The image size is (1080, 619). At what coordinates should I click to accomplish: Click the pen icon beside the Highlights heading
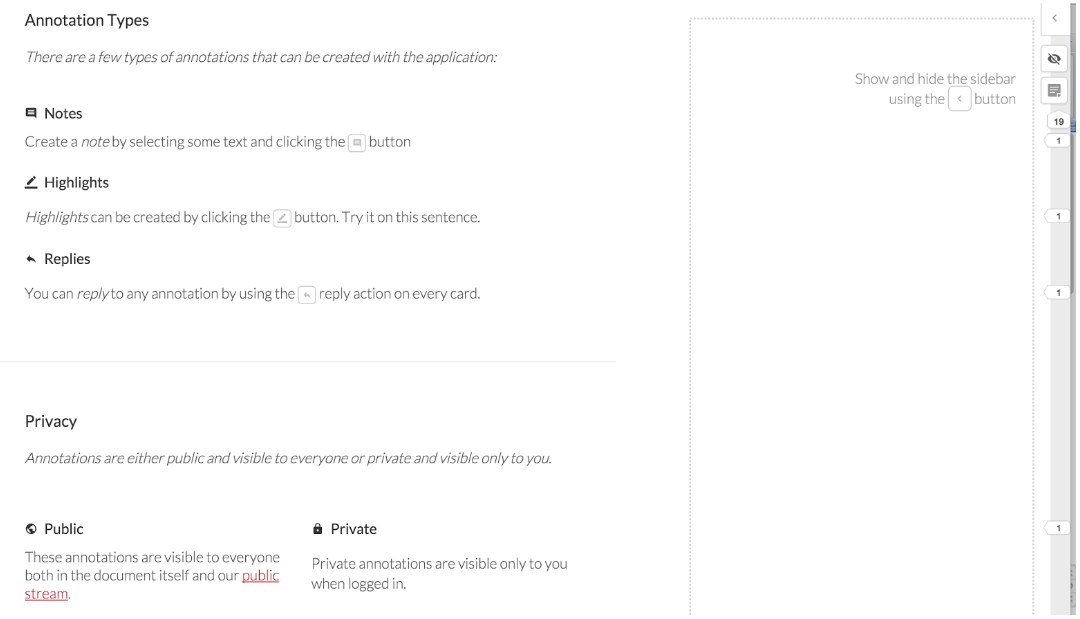click(31, 182)
